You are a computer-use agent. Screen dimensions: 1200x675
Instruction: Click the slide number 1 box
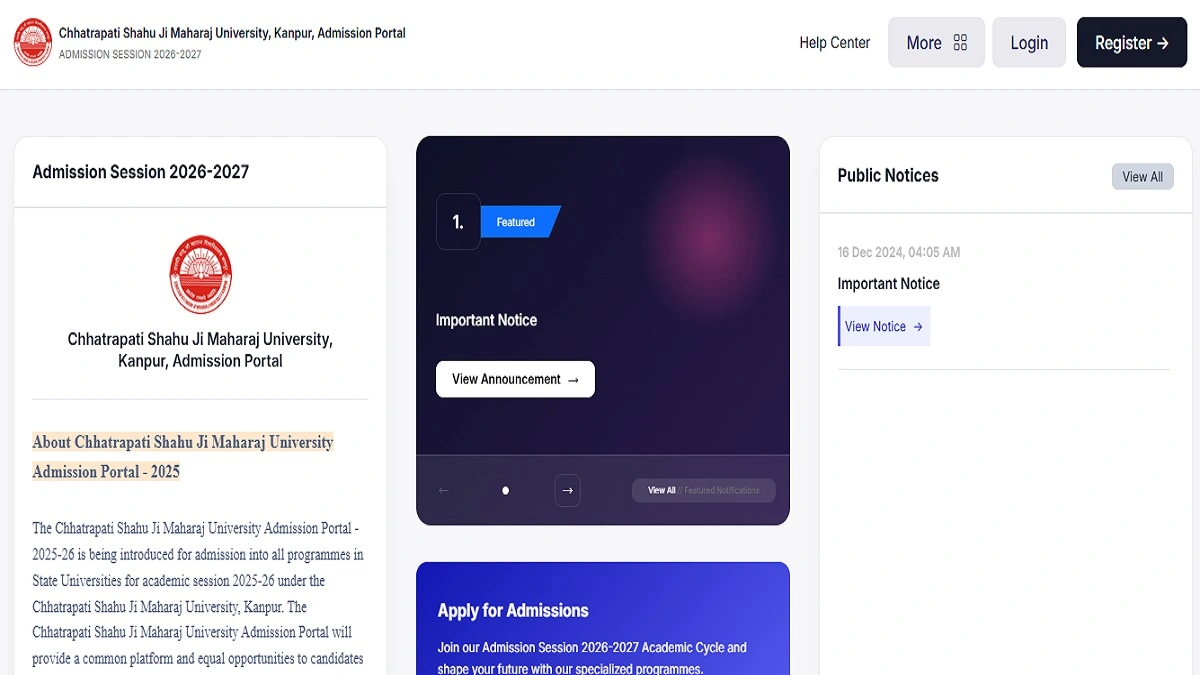coord(458,222)
